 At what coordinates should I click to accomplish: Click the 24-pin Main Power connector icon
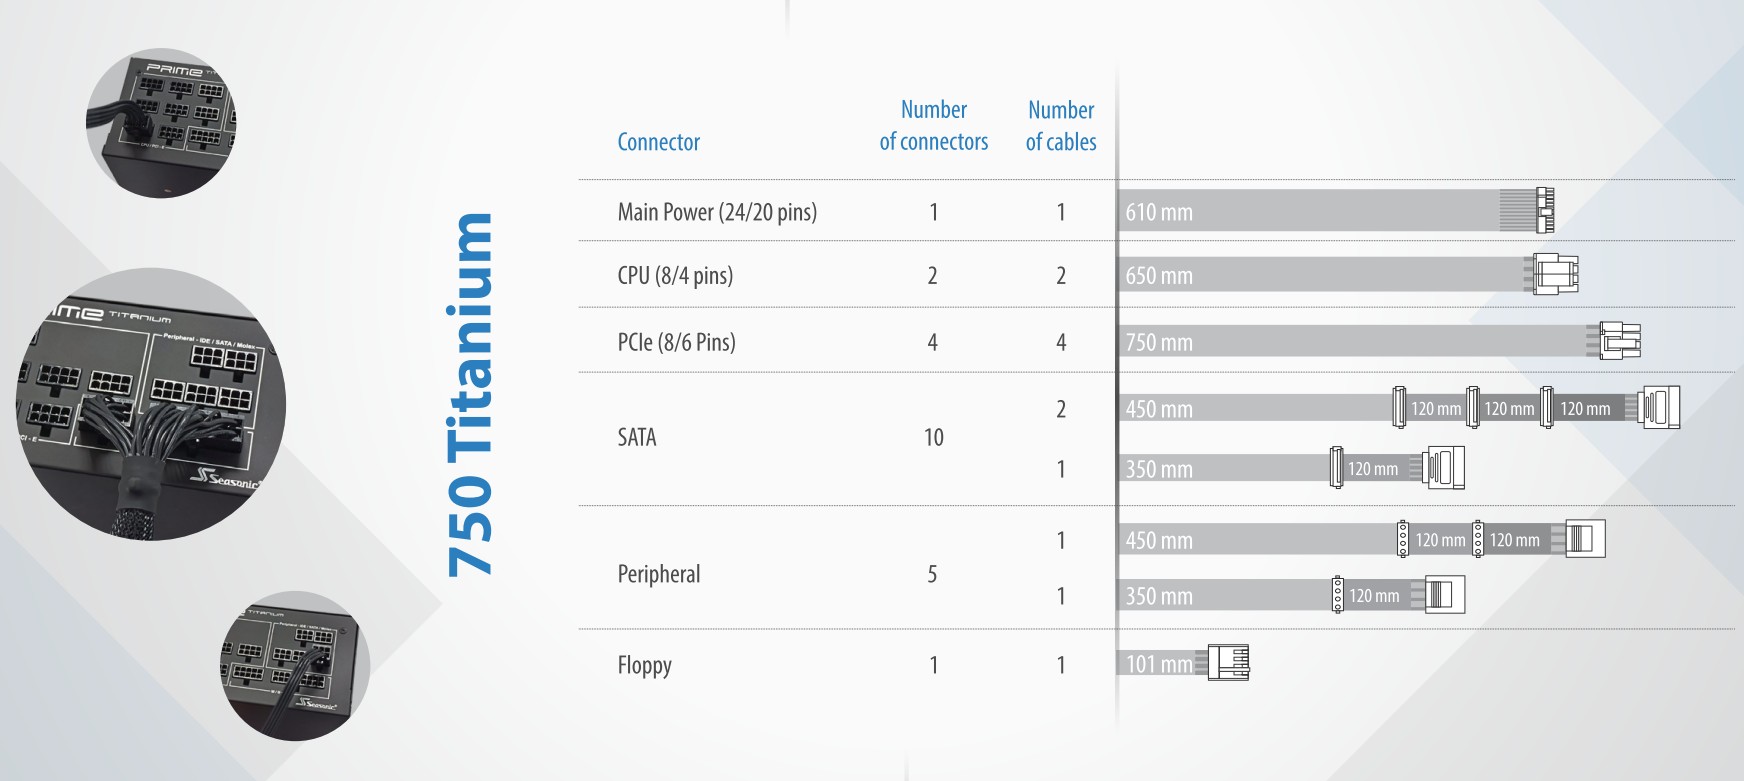pyautogui.click(x=1544, y=210)
